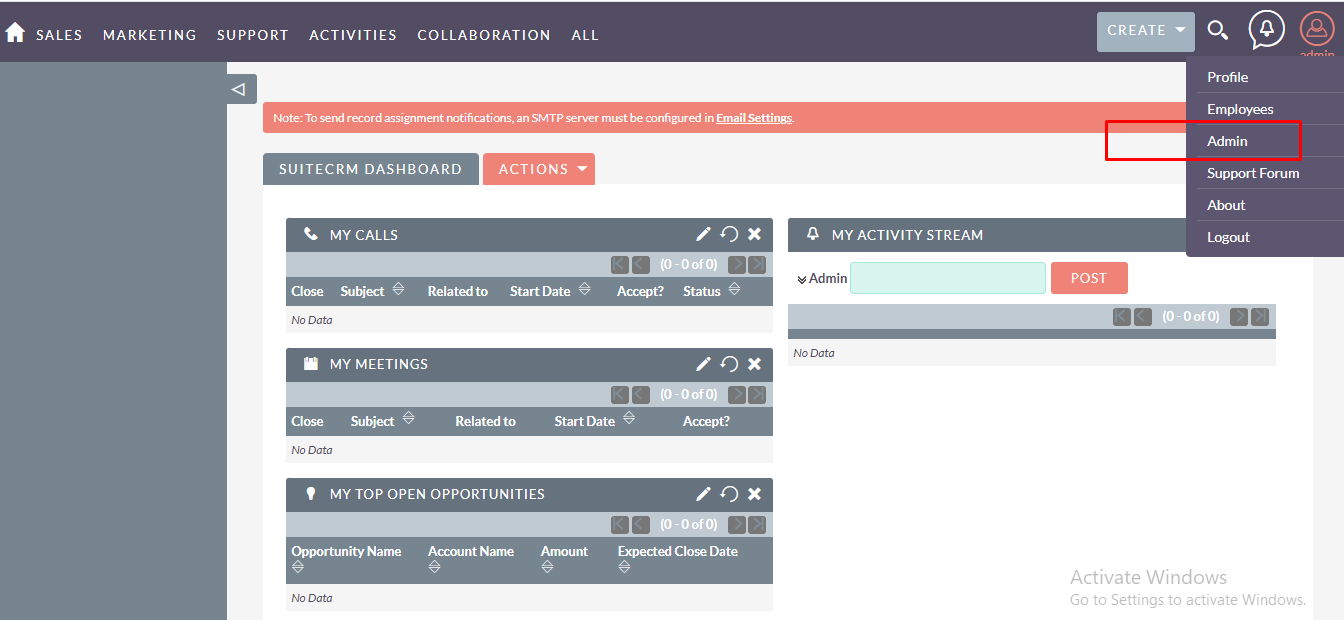Viewport: 1344px width, 620px height.
Task: Refresh the My Meetings dashlet
Action: coord(729,364)
